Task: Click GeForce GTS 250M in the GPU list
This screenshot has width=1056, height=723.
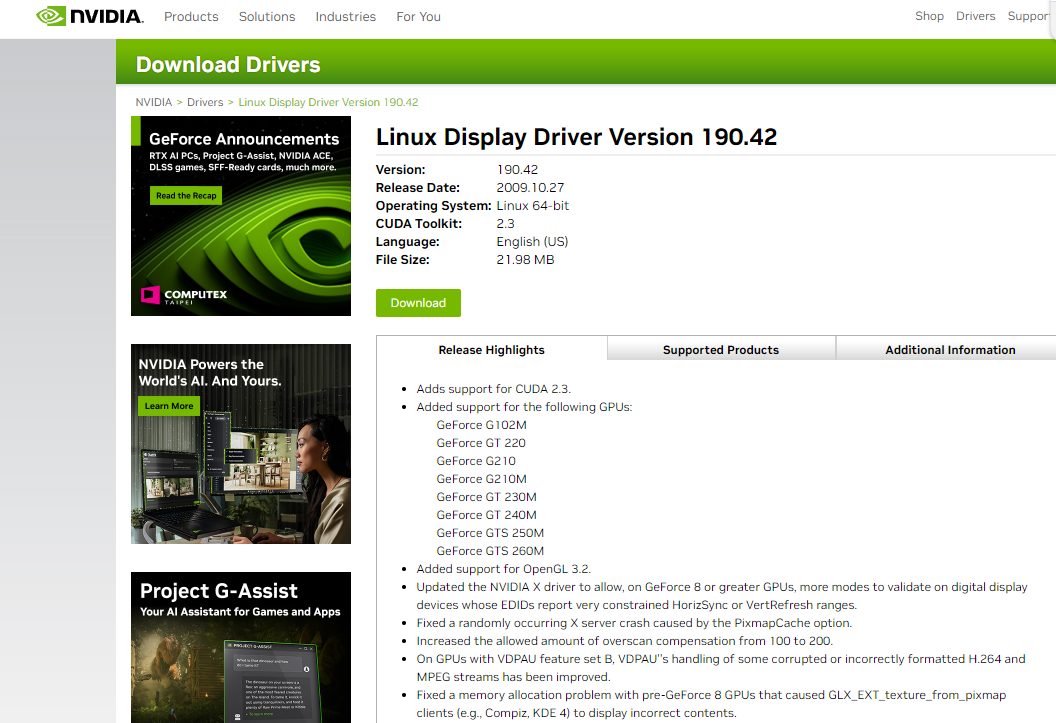Action: point(490,533)
